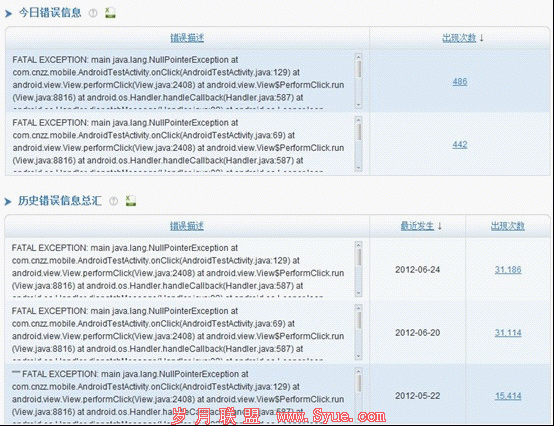This screenshot has width=554, height=426.
Task: Select the 2012-06-24 date cell
Action: pos(418,270)
